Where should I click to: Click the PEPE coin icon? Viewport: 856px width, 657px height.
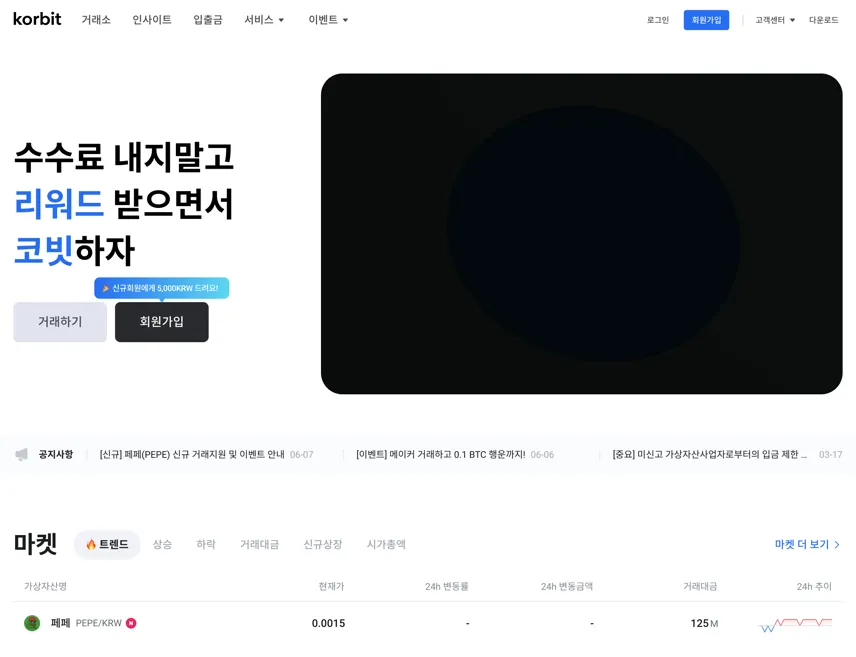32,623
